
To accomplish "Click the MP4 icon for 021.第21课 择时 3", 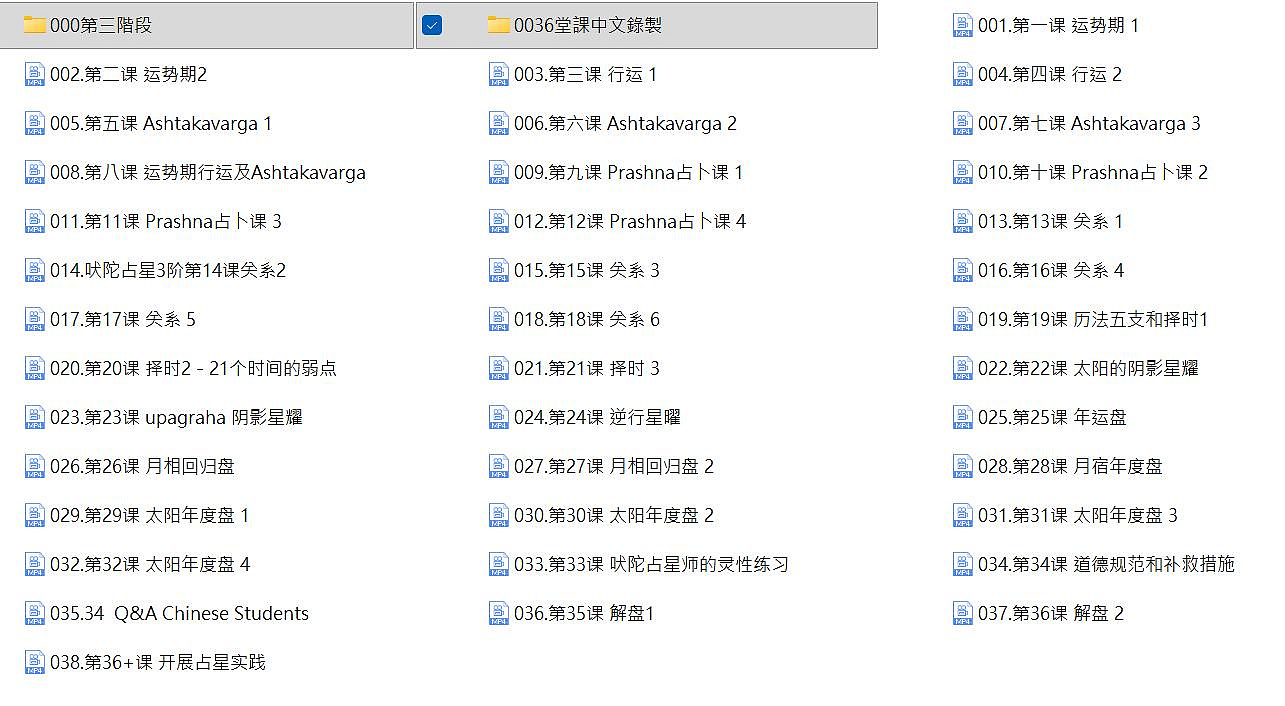I will point(499,368).
